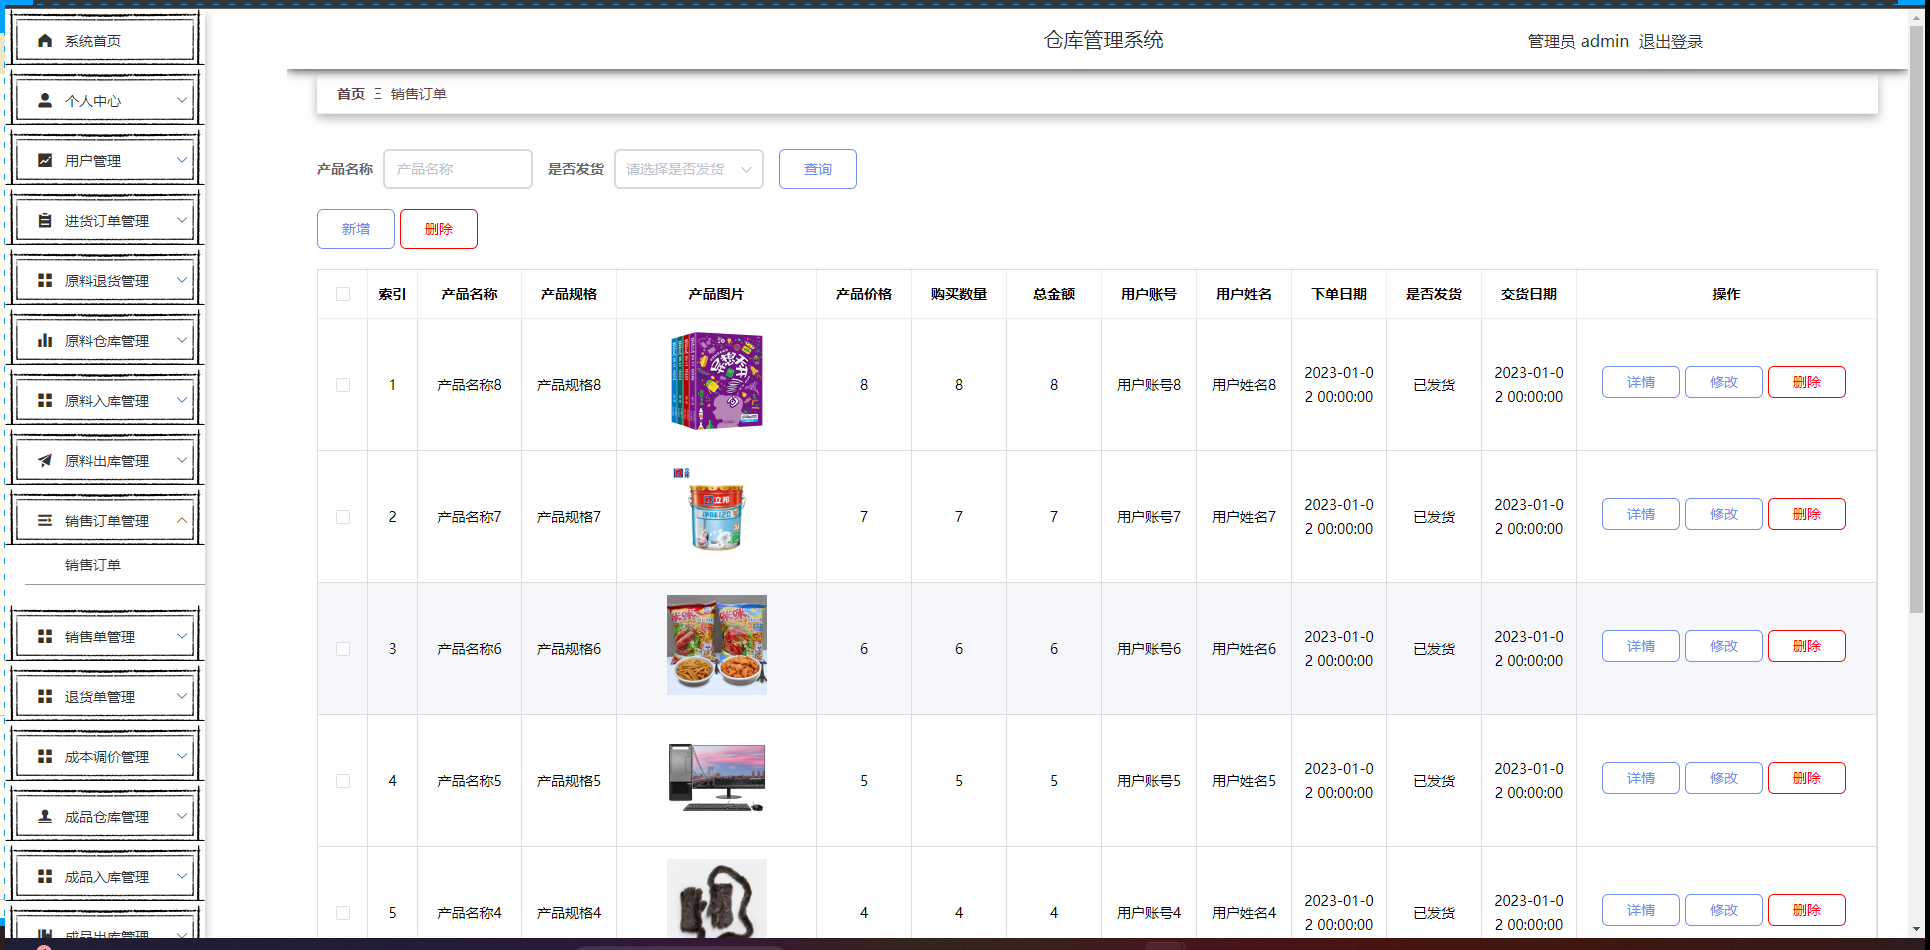Click the bar chart icon for 原料仓库管理

[45, 341]
